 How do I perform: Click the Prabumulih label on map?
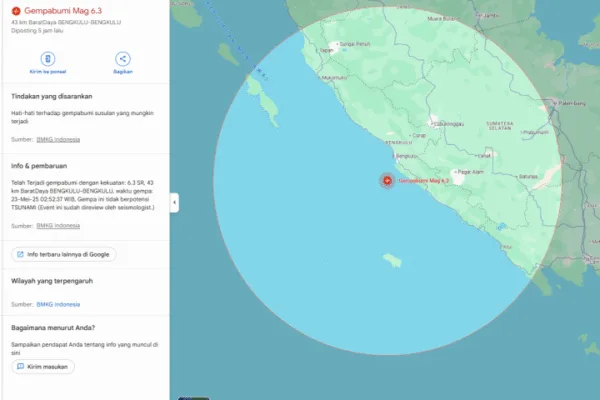click(x=535, y=132)
